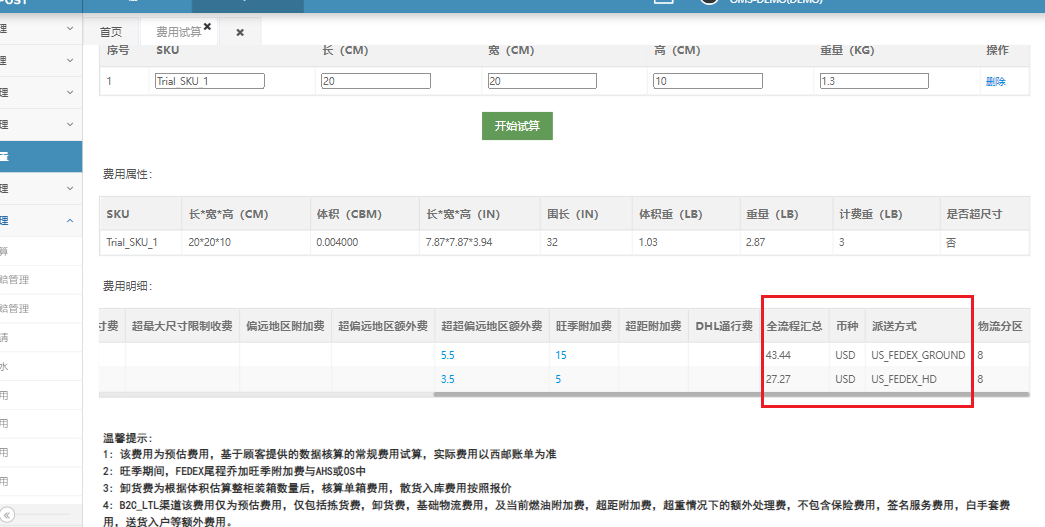Select the 计费重 (LB) value 3
1045x527 pixels.
[842, 243]
